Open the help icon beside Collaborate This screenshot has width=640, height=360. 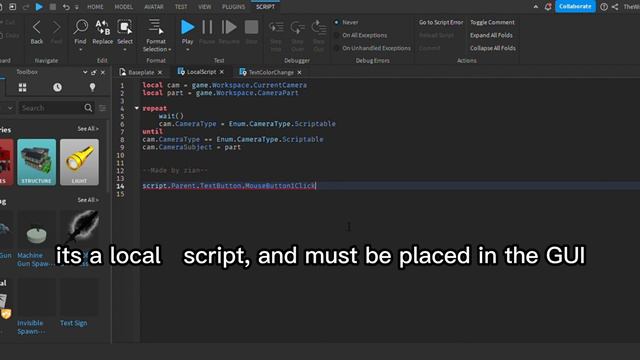pos(604,7)
